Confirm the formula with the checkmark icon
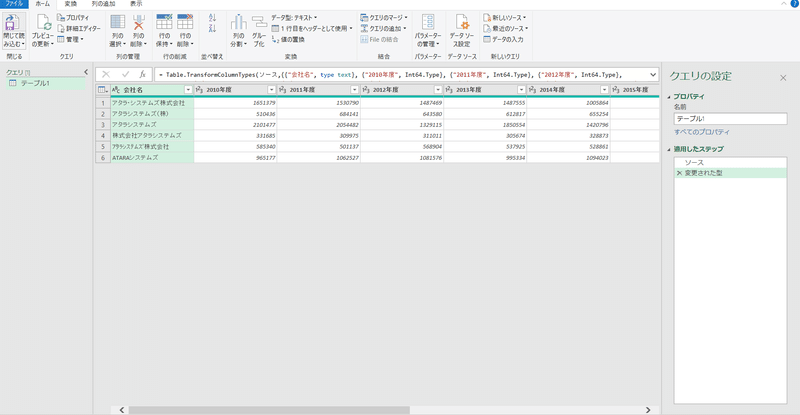Image resolution: width=800 pixels, height=415 pixels. 125,75
